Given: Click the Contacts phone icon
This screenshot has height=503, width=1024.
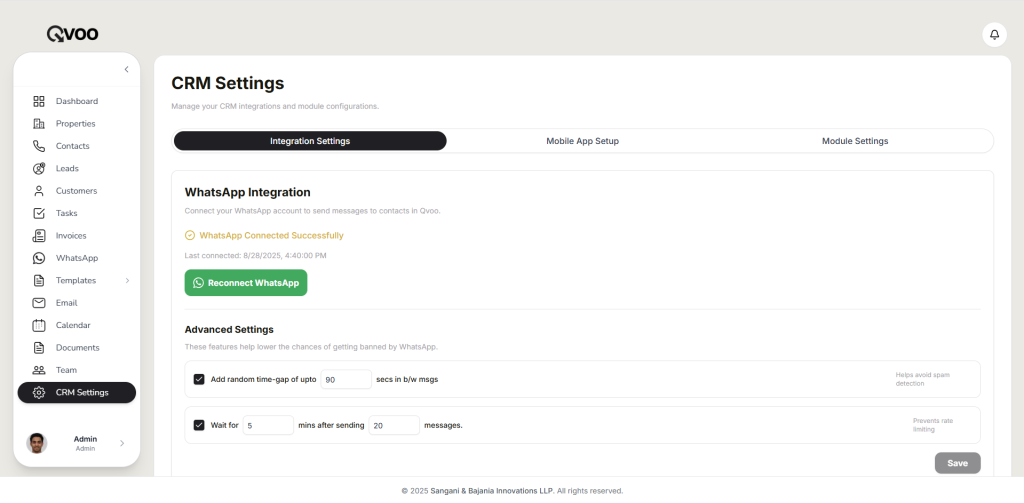Looking at the screenshot, I should [39, 146].
